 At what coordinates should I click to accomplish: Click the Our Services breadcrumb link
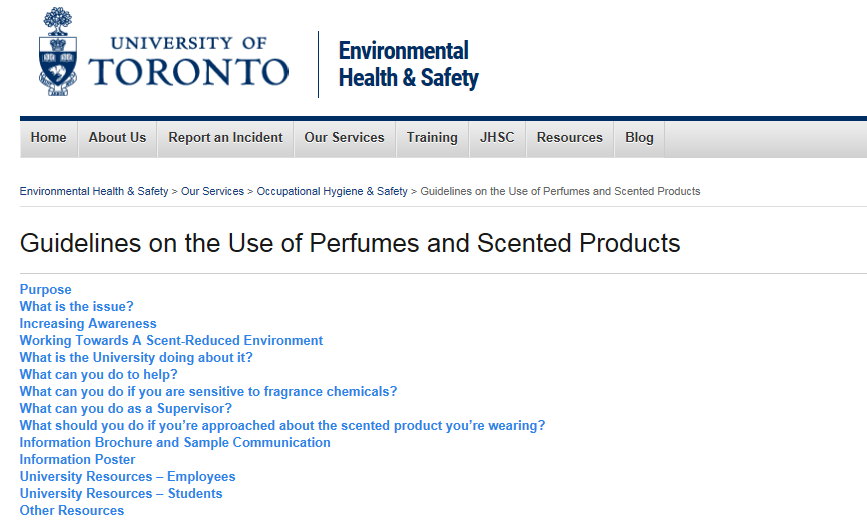(x=212, y=191)
